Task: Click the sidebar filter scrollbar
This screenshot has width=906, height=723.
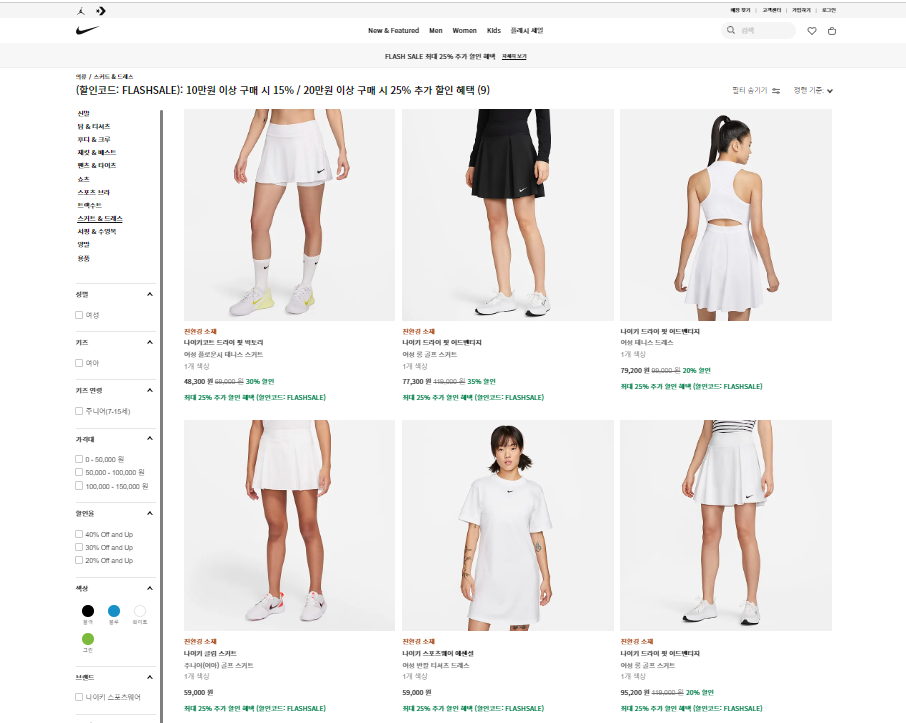Action: (162, 416)
